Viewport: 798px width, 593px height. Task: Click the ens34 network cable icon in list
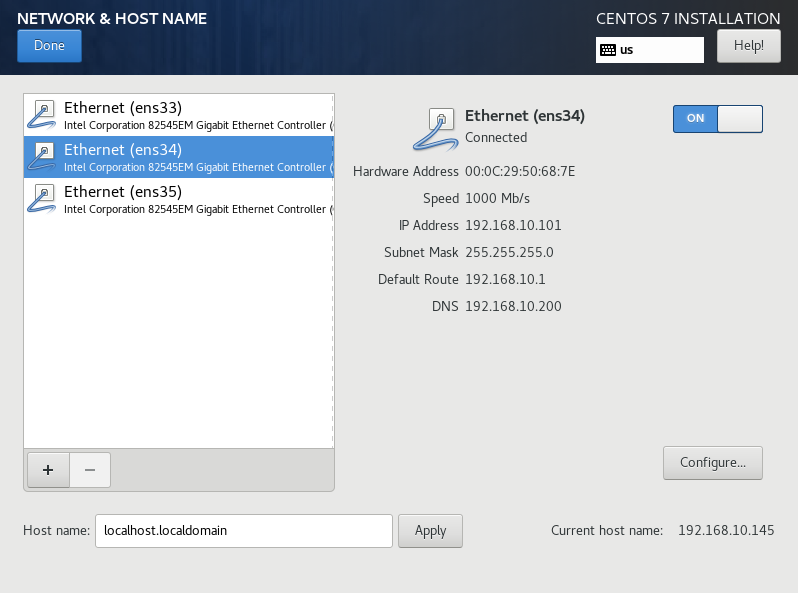(x=43, y=157)
